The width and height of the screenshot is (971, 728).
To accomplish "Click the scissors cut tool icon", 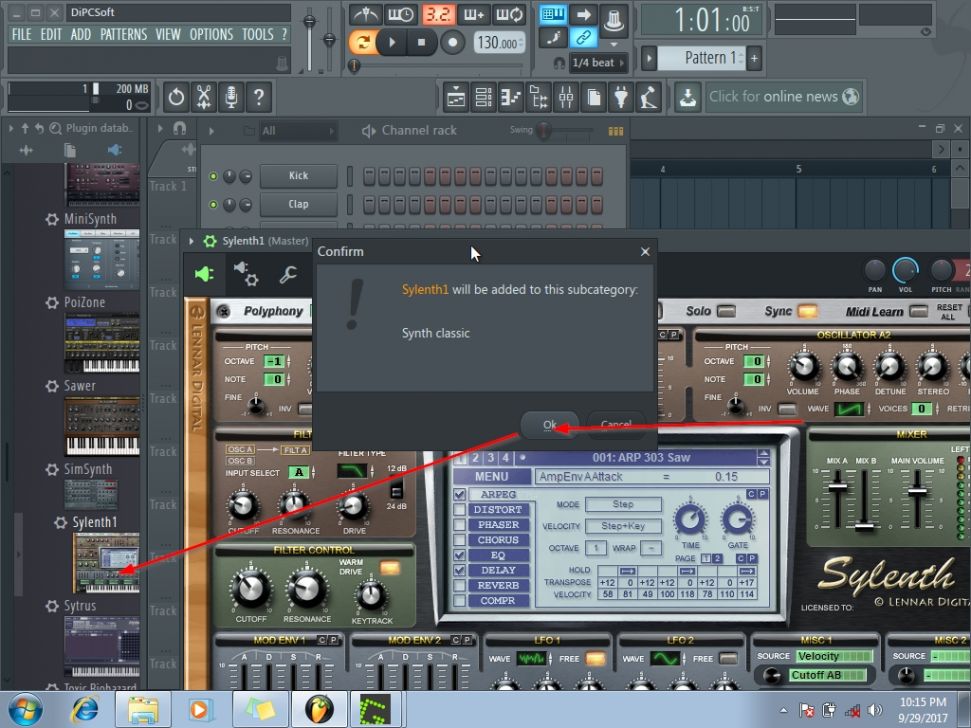I will coord(204,97).
